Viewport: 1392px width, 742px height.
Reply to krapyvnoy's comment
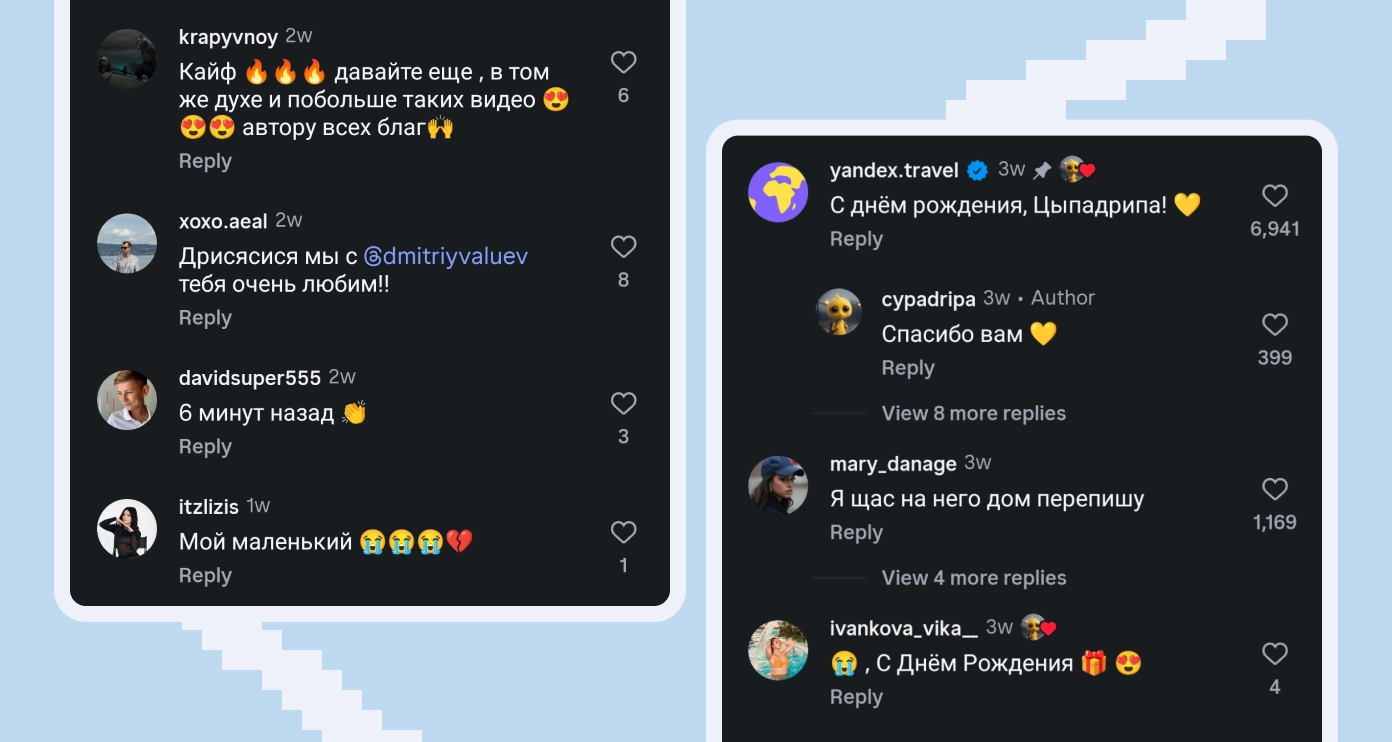pyautogui.click(x=205, y=161)
